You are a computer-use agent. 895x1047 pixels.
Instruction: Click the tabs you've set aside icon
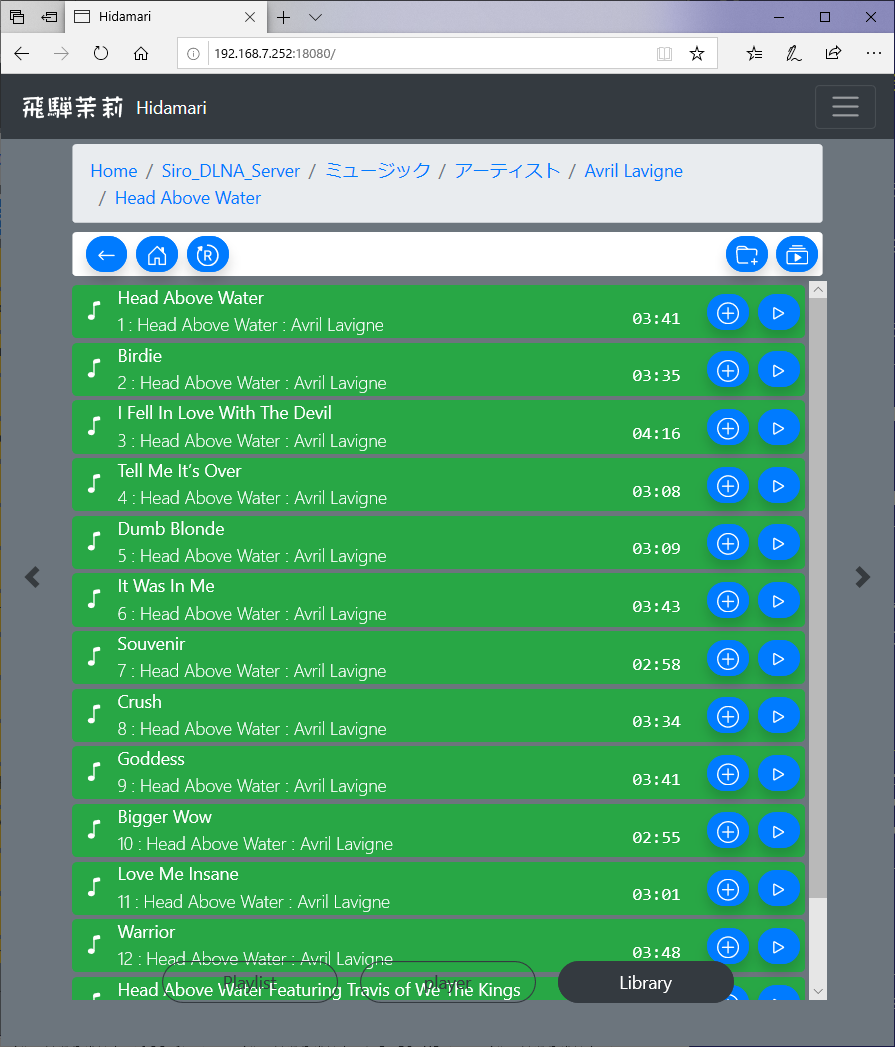tap(17, 17)
